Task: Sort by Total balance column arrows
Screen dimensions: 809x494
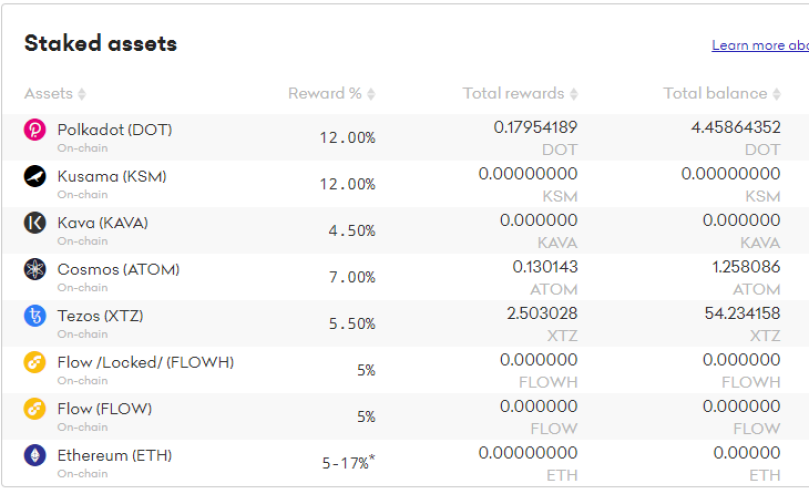Action: tap(776, 94)
